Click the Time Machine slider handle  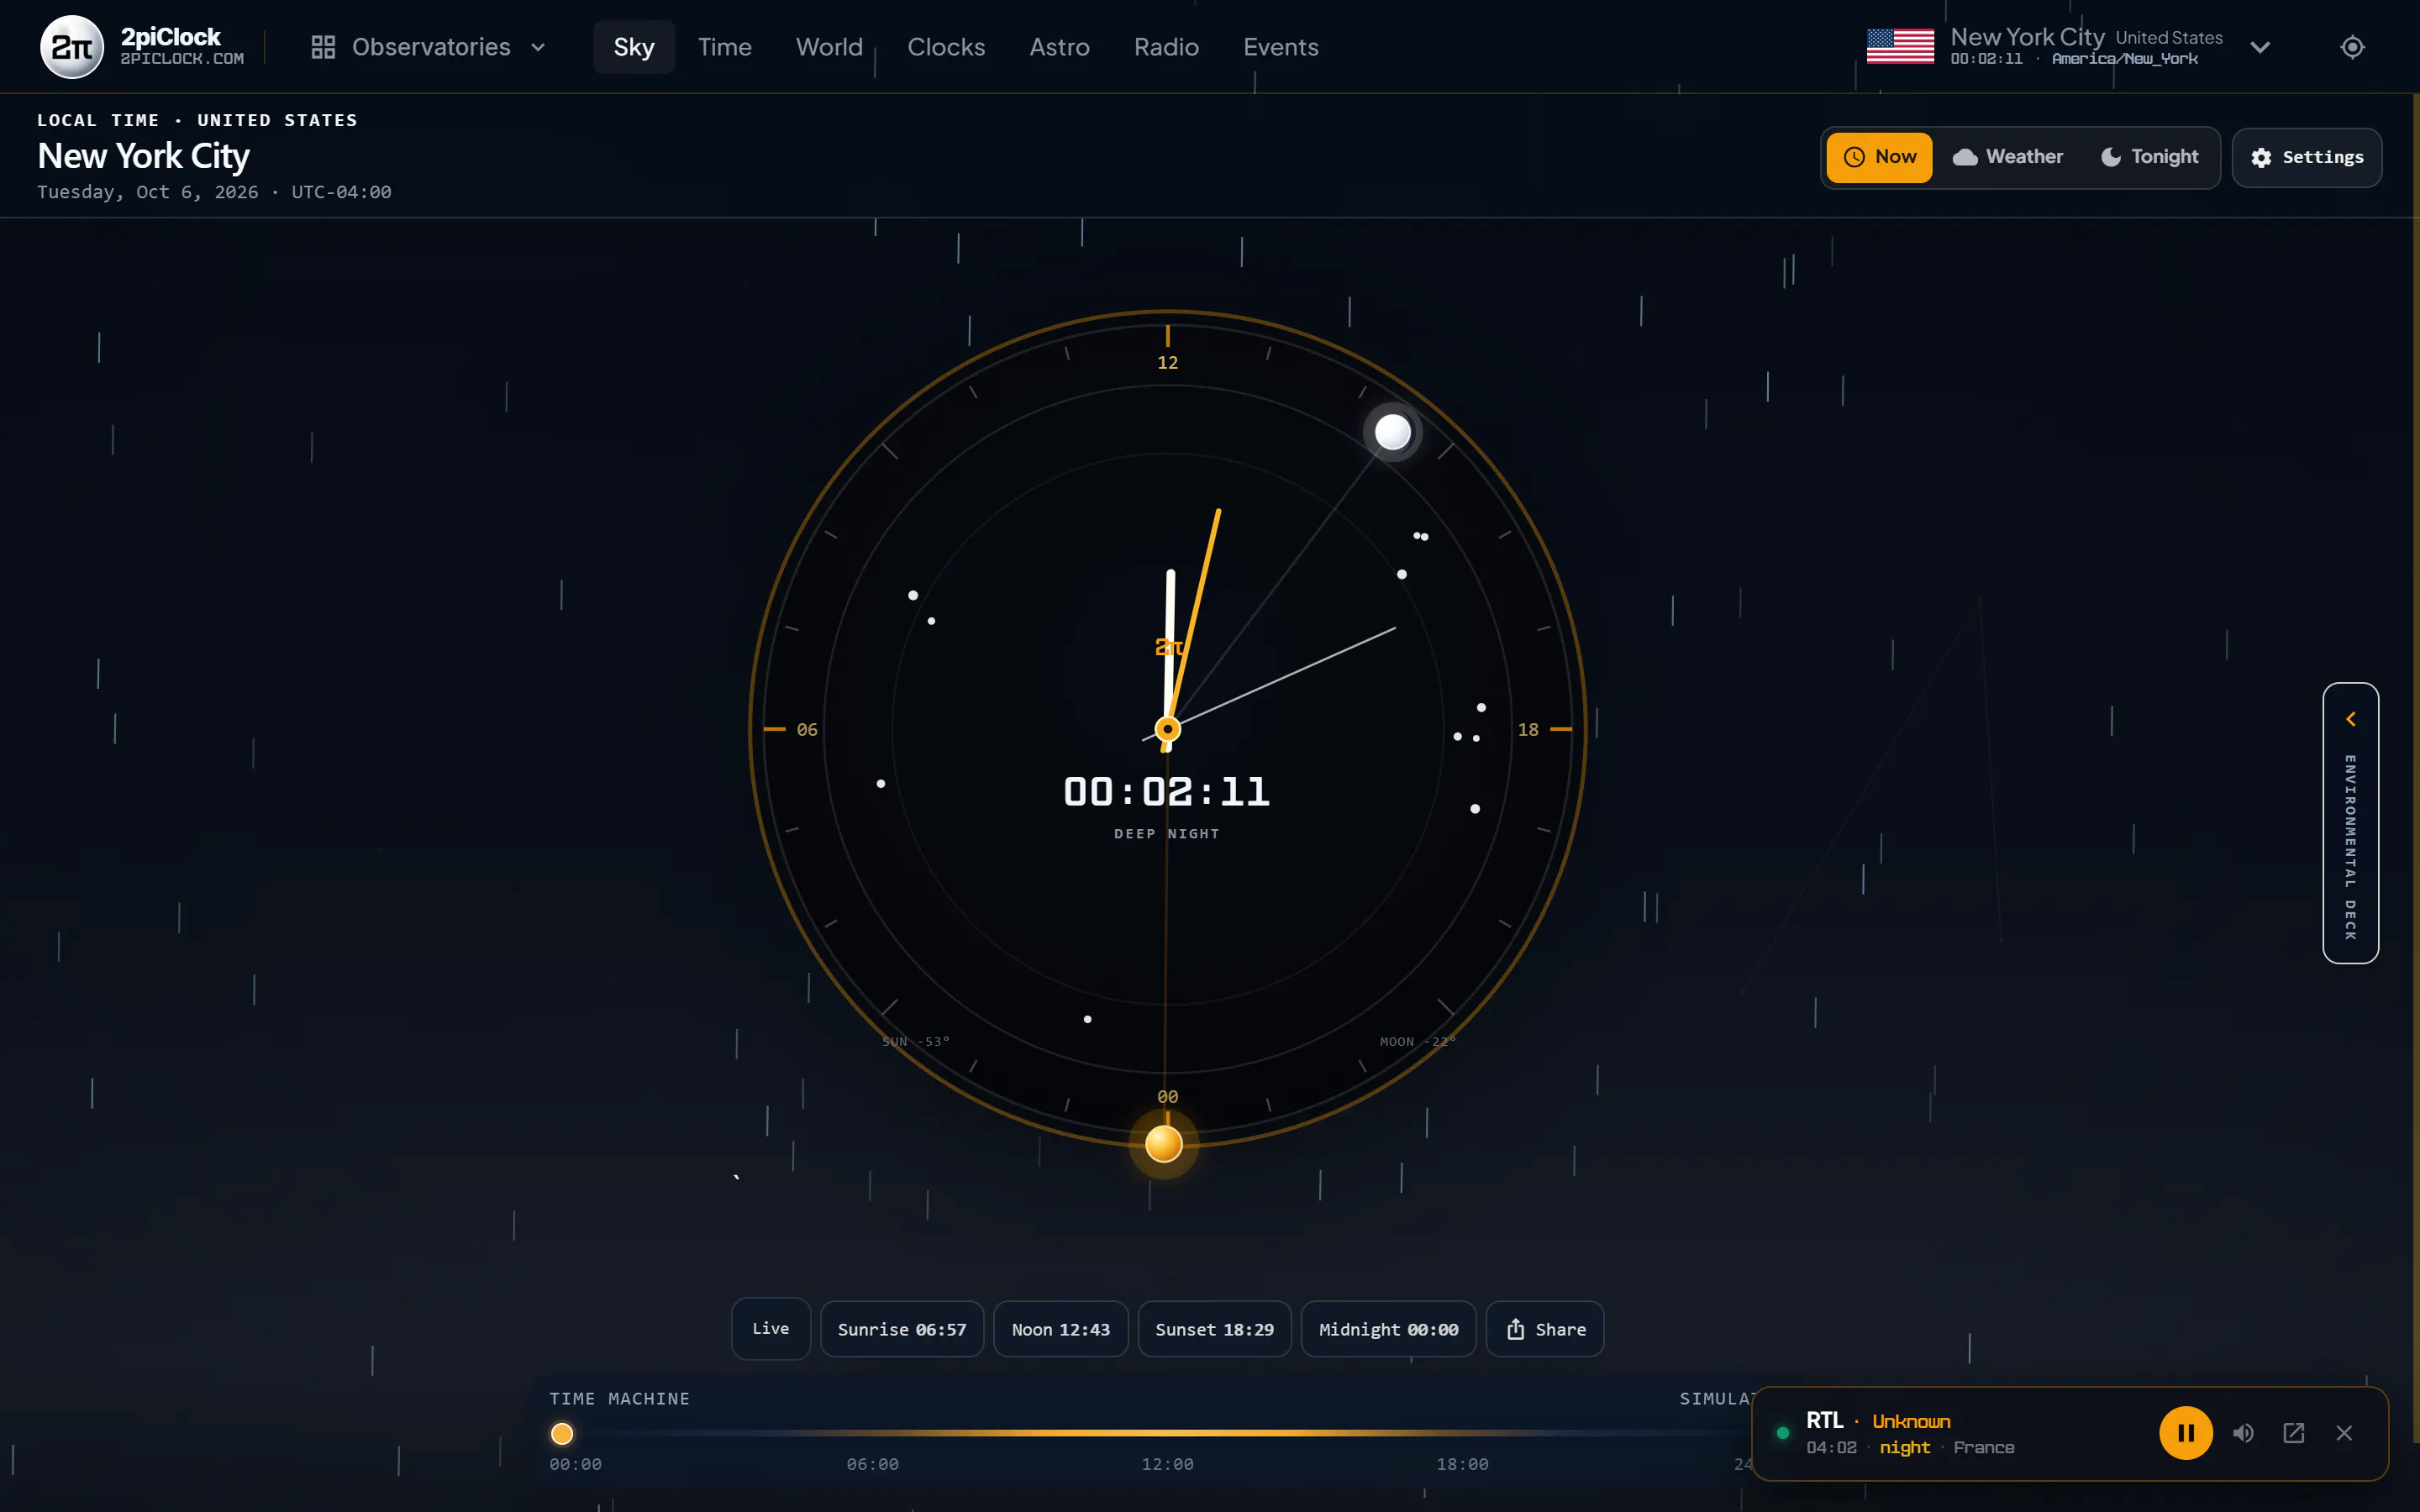[x=562, y=1433]
